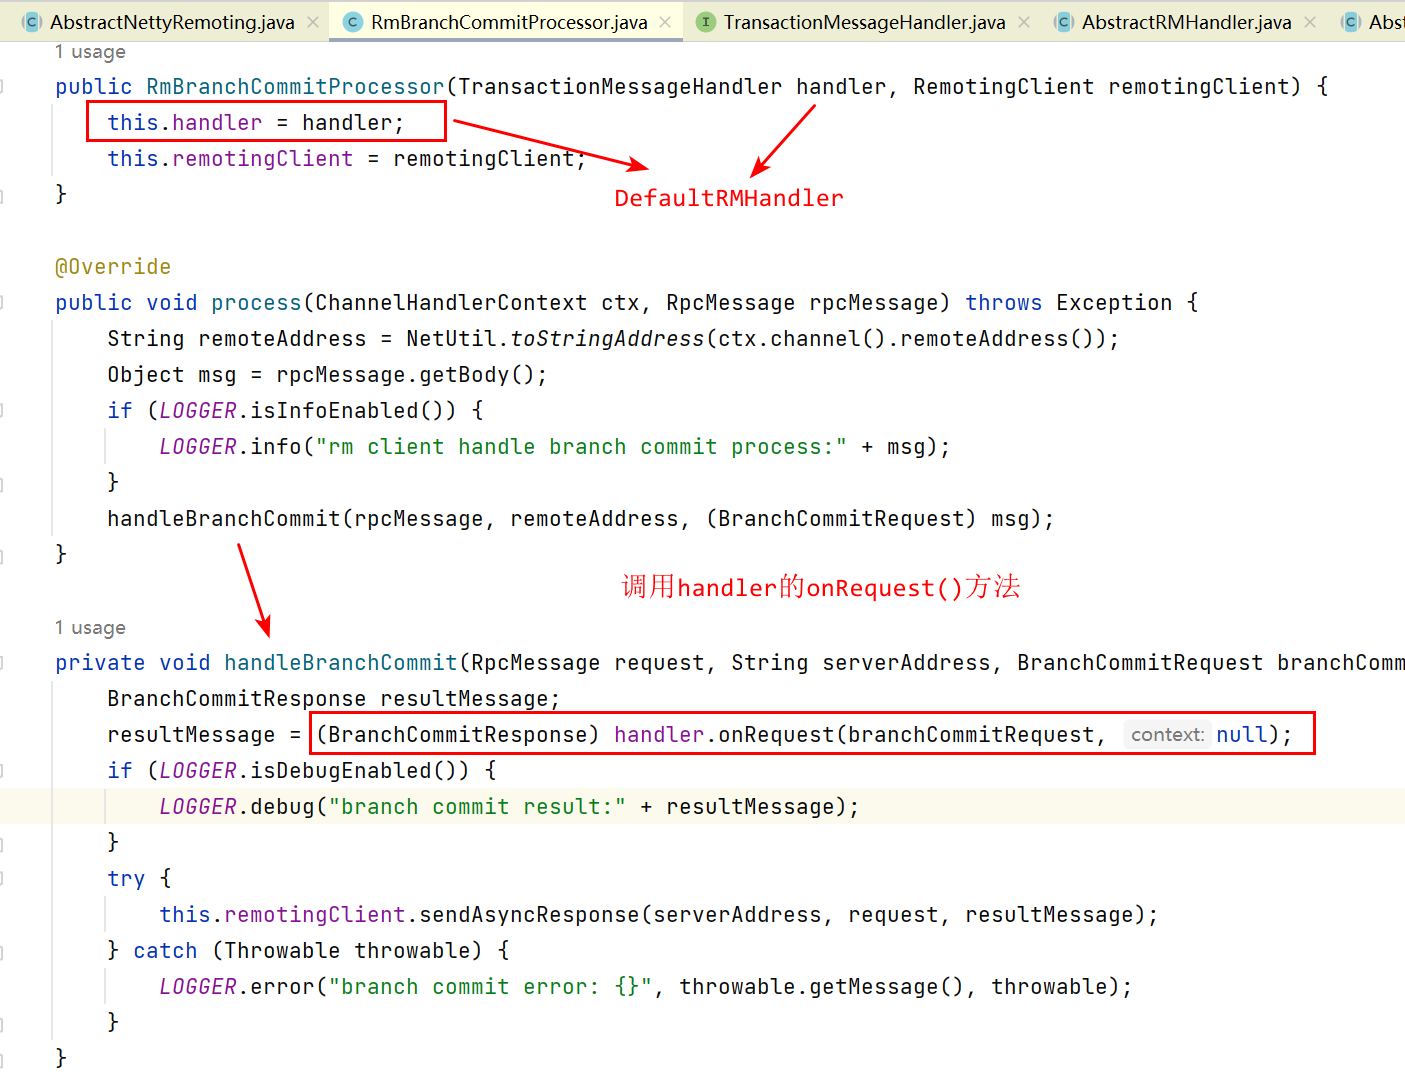Click the 'BranchCommitResponse resultMessage;' declaration type
The width and height of the screenshot is (1405, 1083).
click(237, 699)
